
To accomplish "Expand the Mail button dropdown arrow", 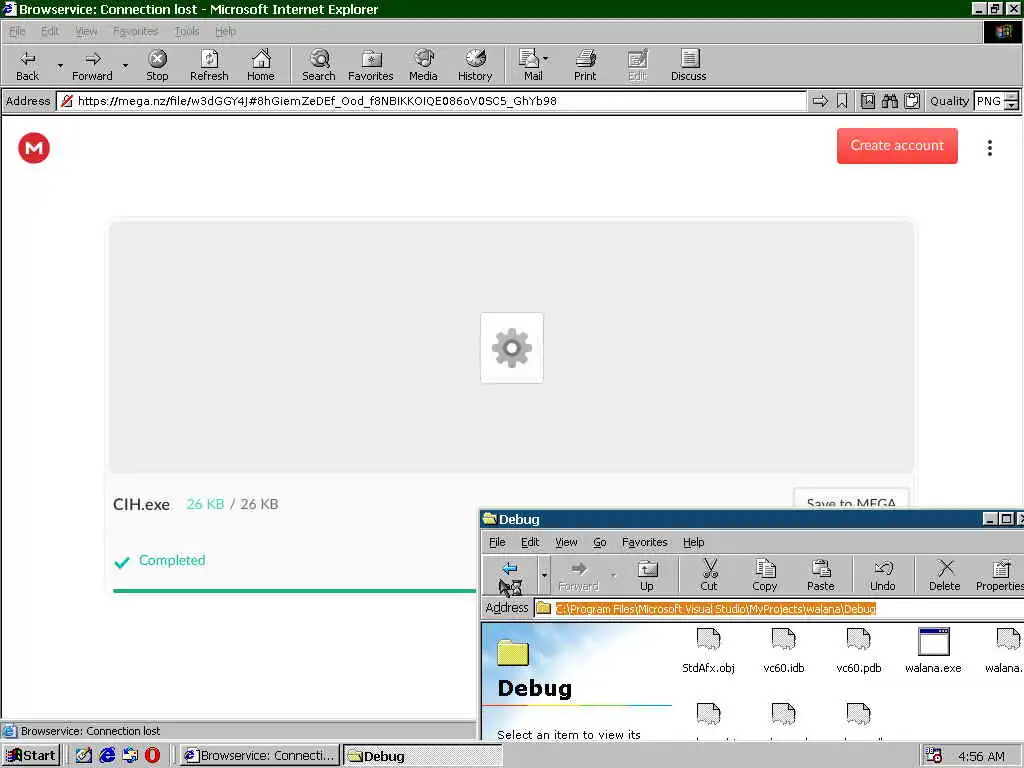I will 546,59.
